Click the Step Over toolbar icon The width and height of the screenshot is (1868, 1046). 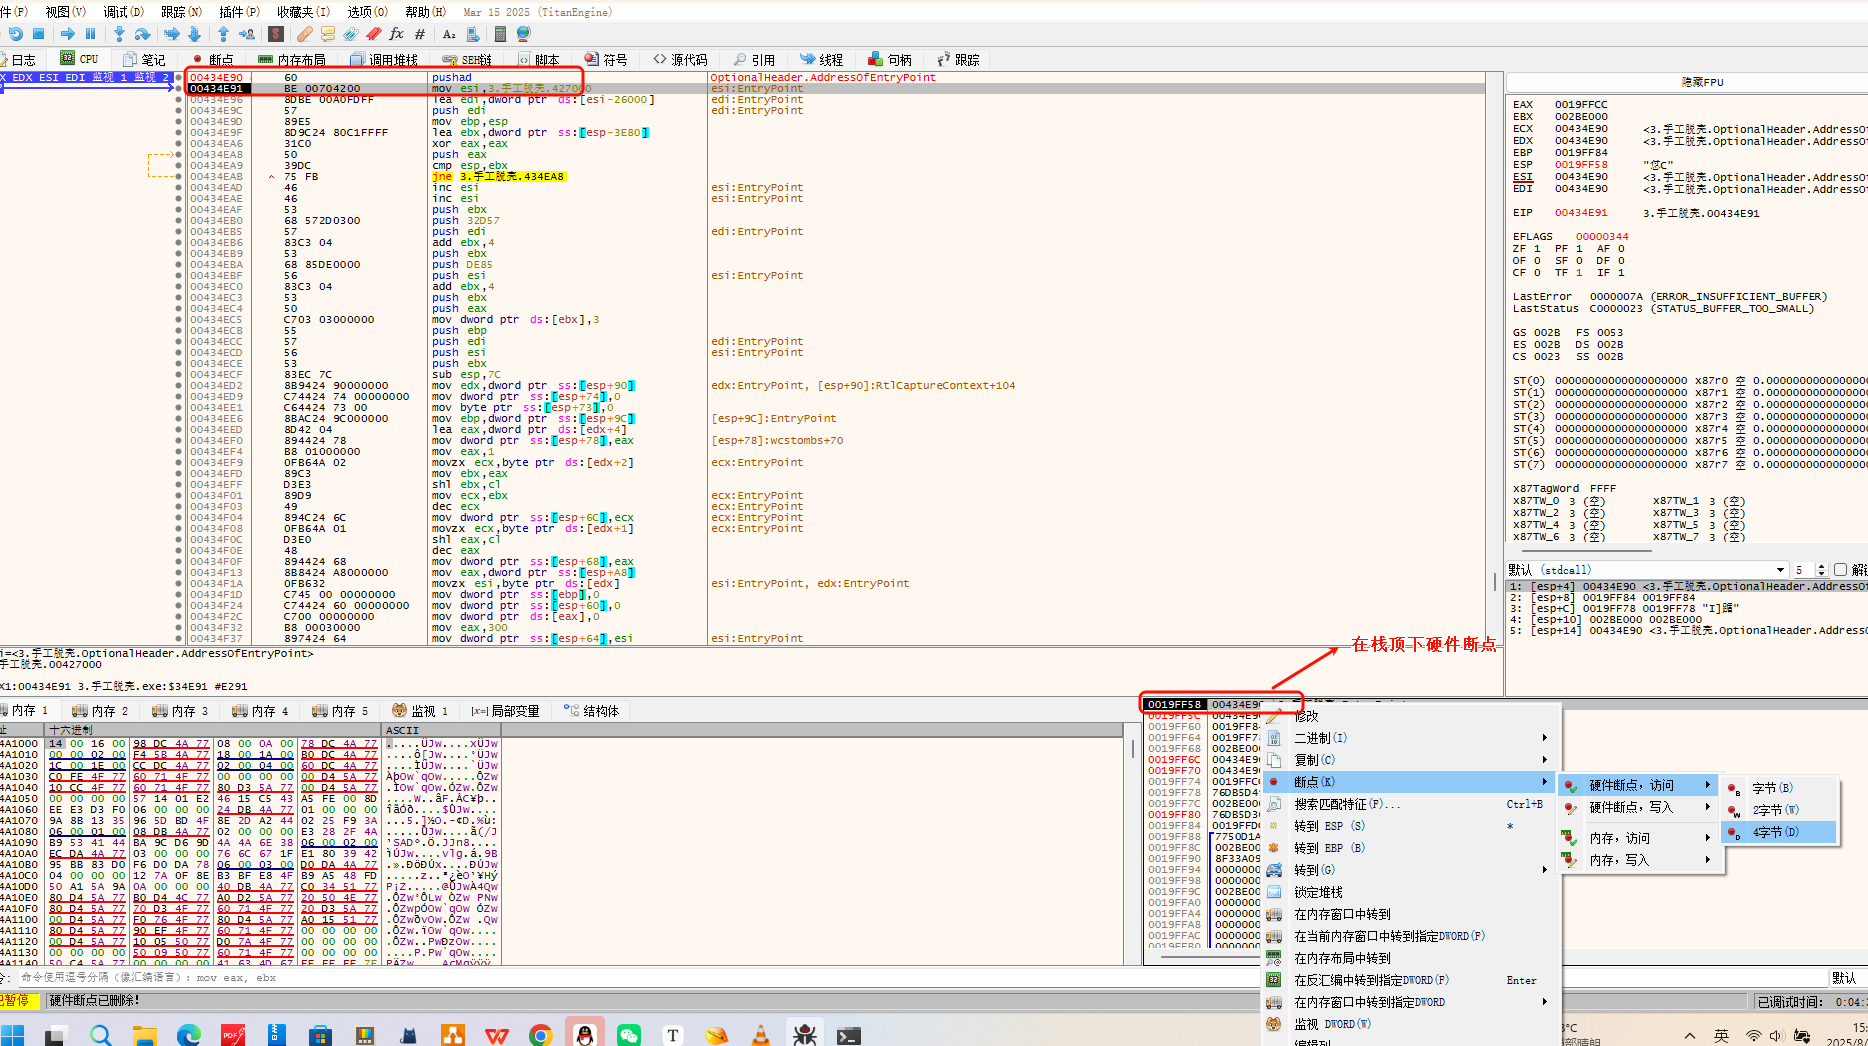pos(142,34)
